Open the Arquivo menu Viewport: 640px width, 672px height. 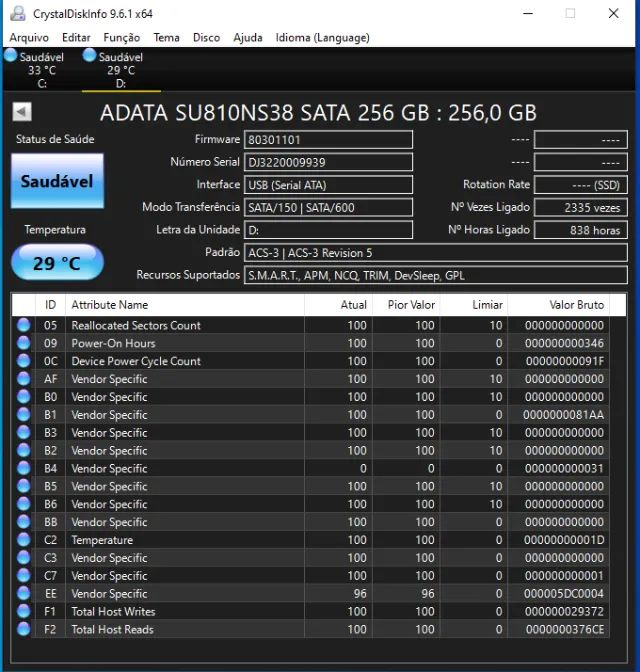click(29, 38)
